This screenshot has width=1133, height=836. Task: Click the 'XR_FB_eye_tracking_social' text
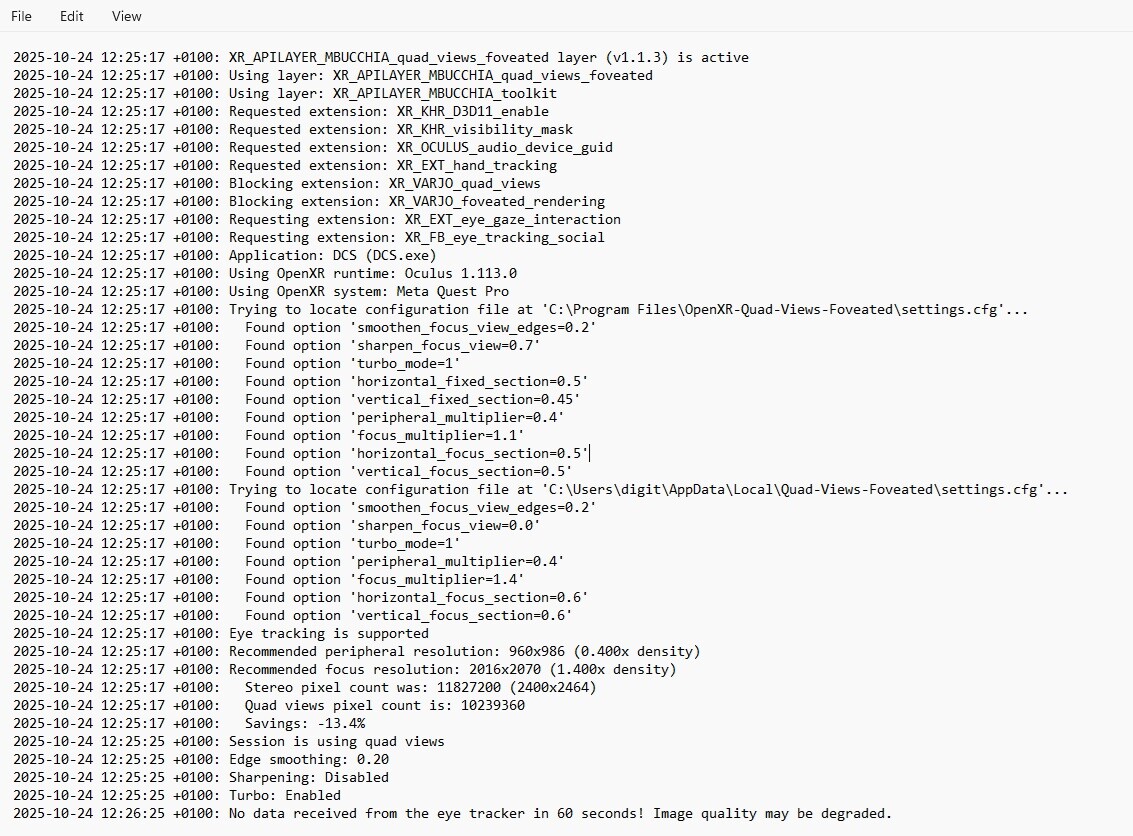(x=504, y=237)
